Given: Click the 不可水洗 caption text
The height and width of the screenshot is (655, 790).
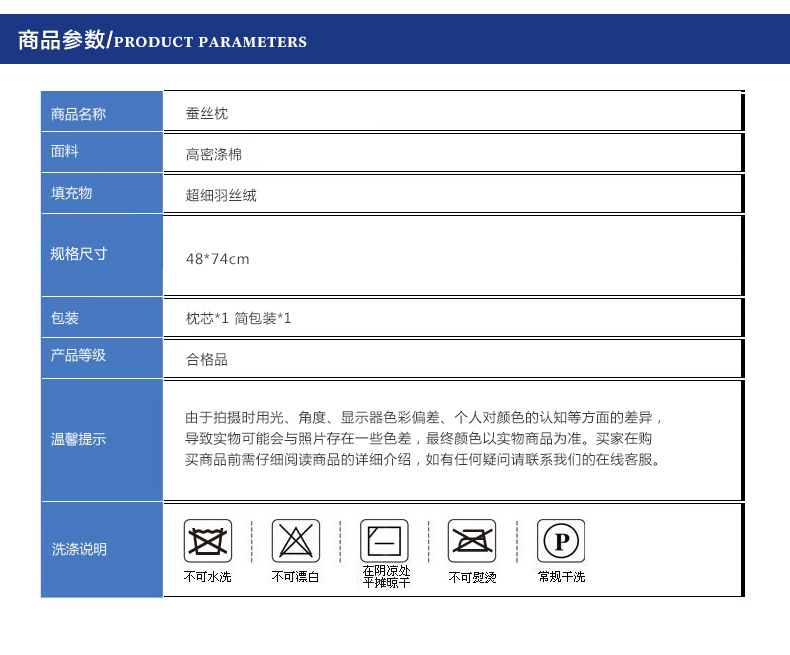Looking at the screenshot, I should 207,577.
